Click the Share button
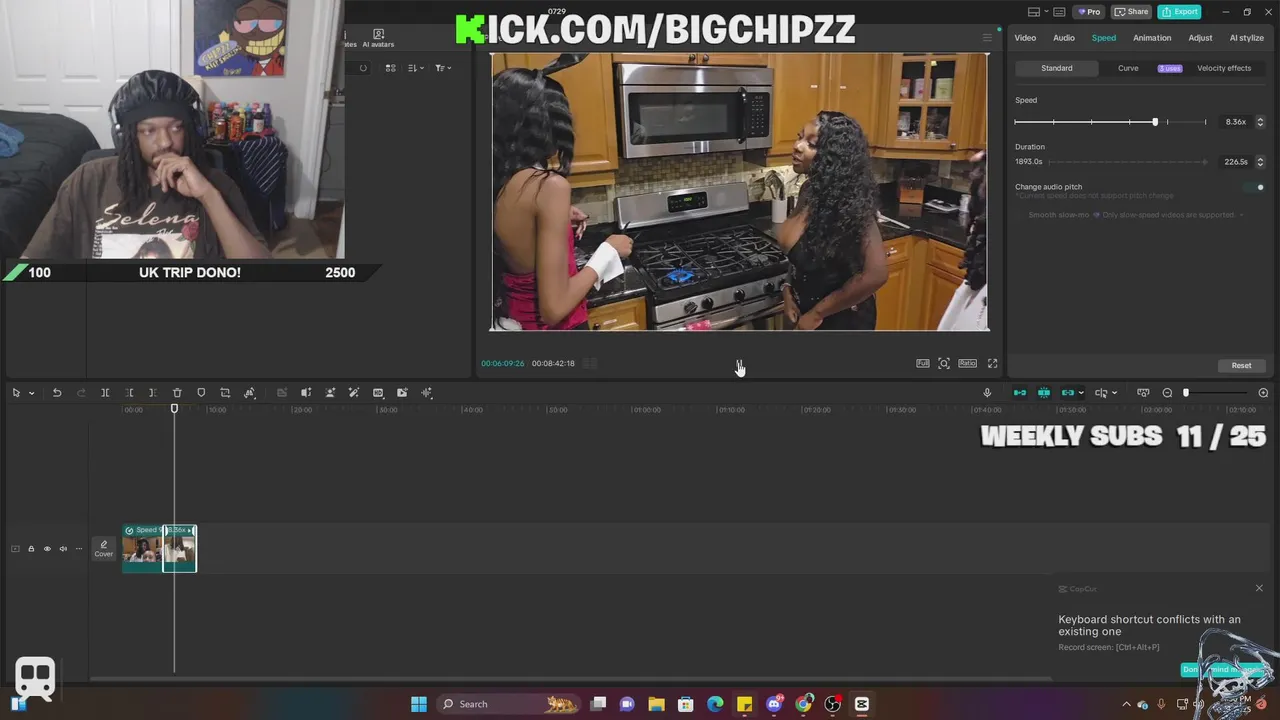This screenshot has width=1280, height=720. pos(1132,11)
